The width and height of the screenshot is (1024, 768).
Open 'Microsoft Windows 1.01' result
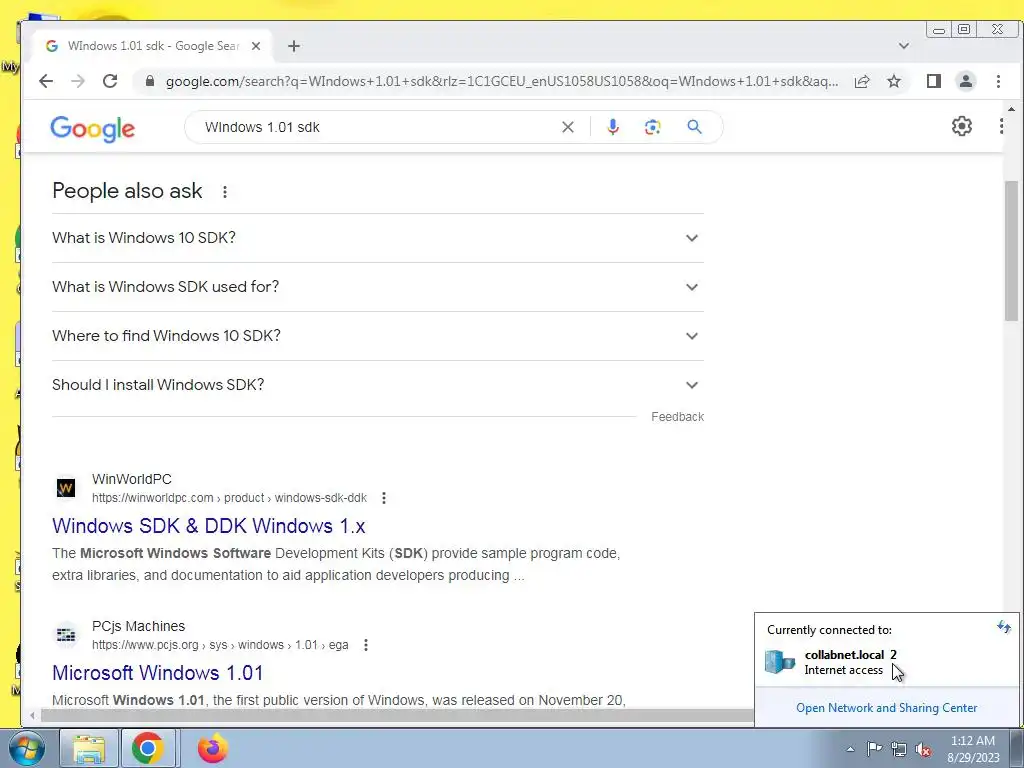[x=157, y=673]
